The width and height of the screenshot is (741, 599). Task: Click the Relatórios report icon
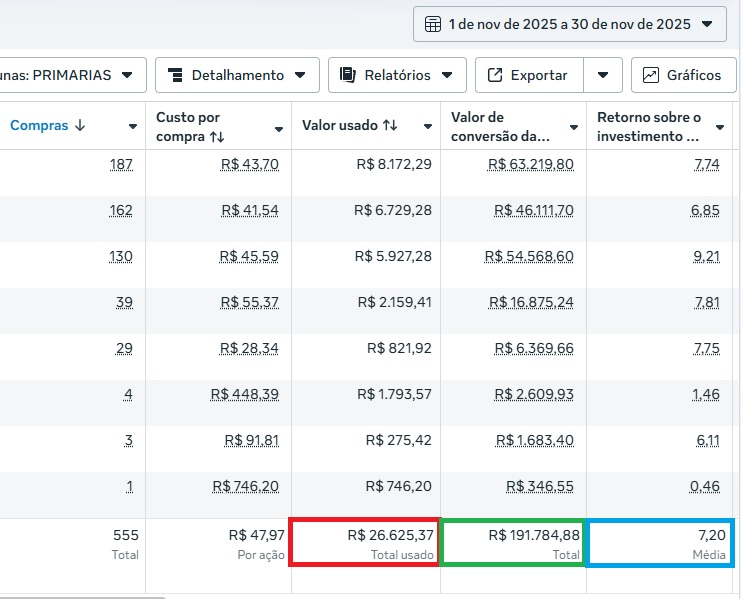point(348,75)
